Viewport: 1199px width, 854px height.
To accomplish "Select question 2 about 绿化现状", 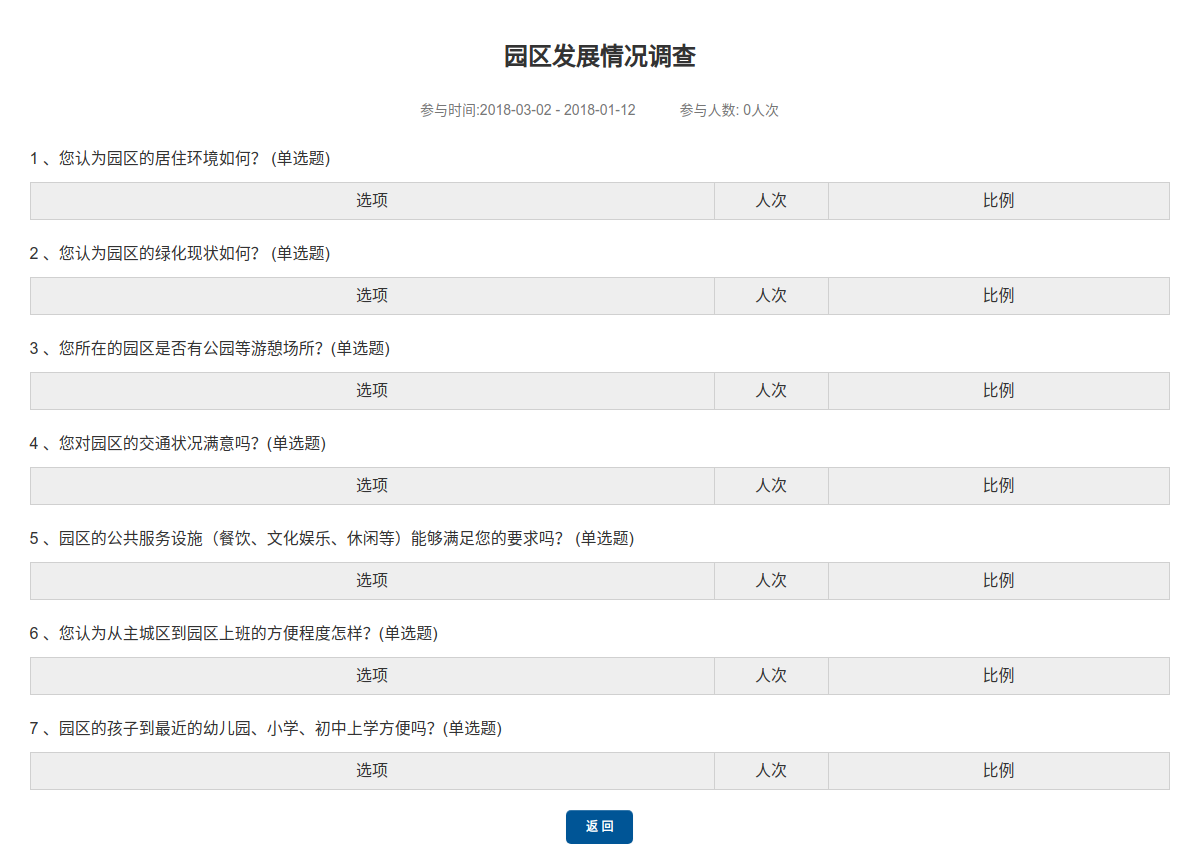I will tap(180, 253).
